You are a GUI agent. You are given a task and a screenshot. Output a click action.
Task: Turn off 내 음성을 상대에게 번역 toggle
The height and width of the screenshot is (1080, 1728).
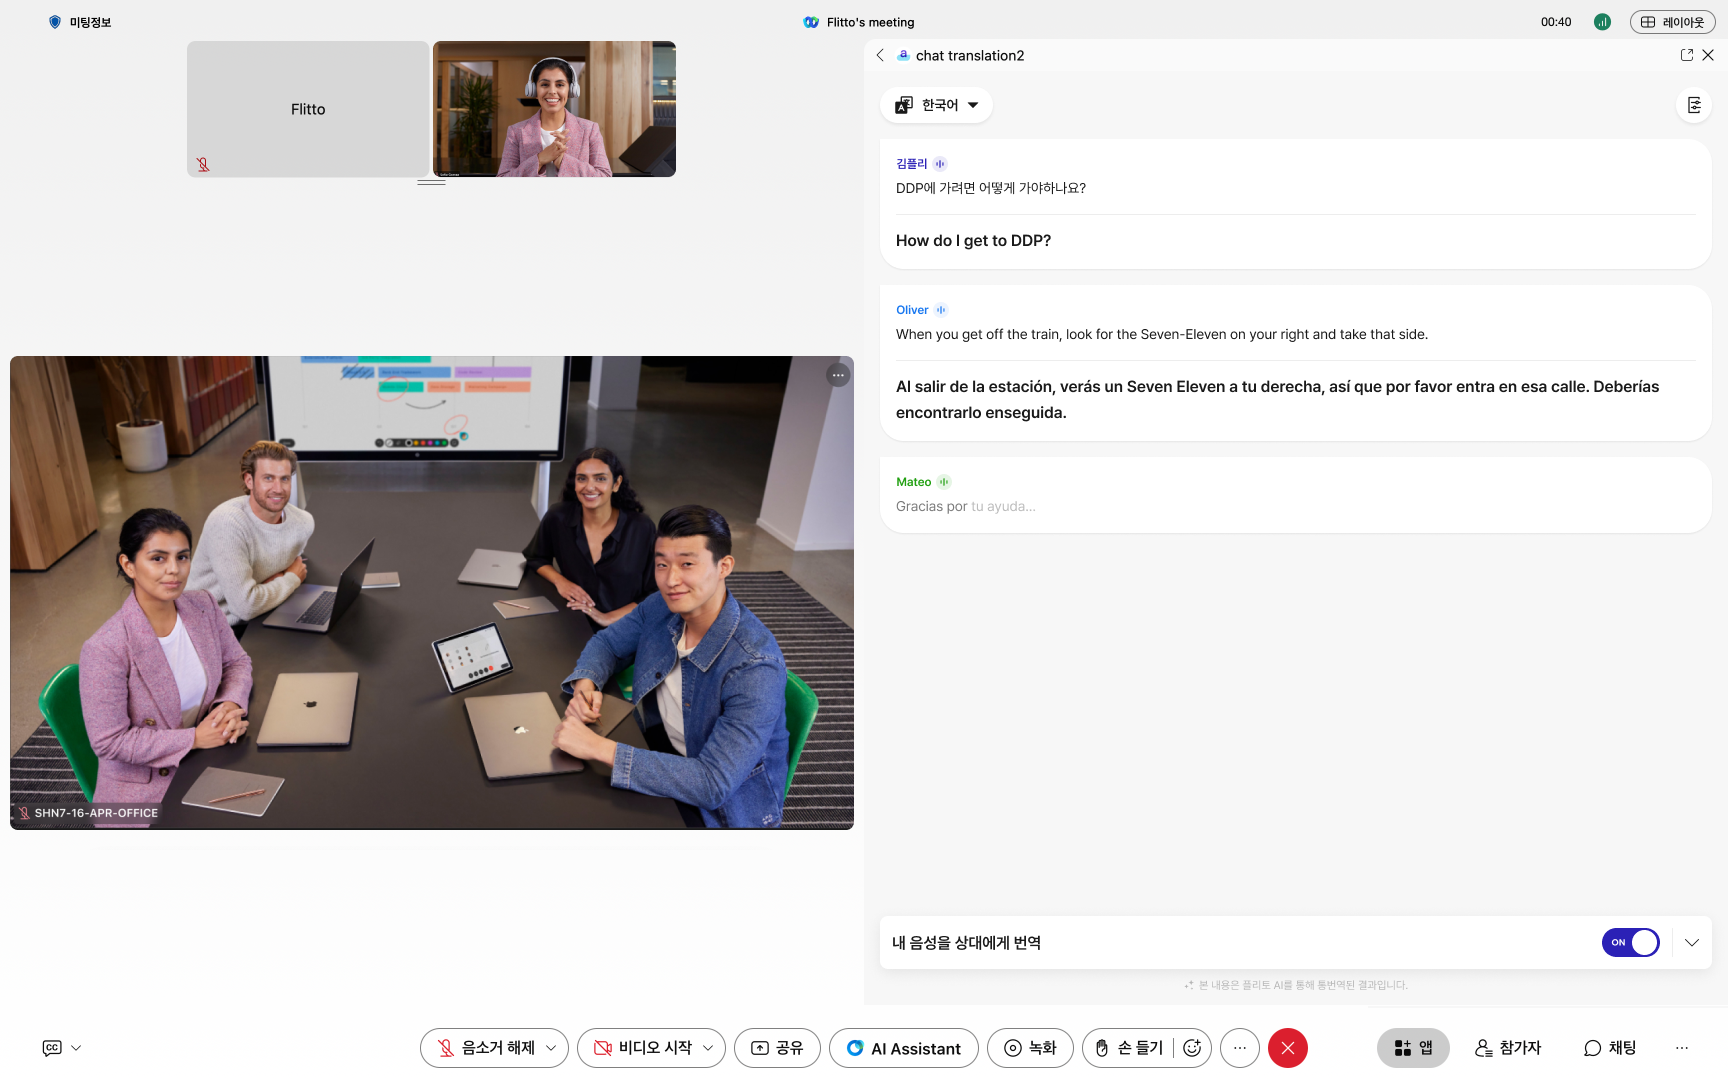[x=1630, y=942]
